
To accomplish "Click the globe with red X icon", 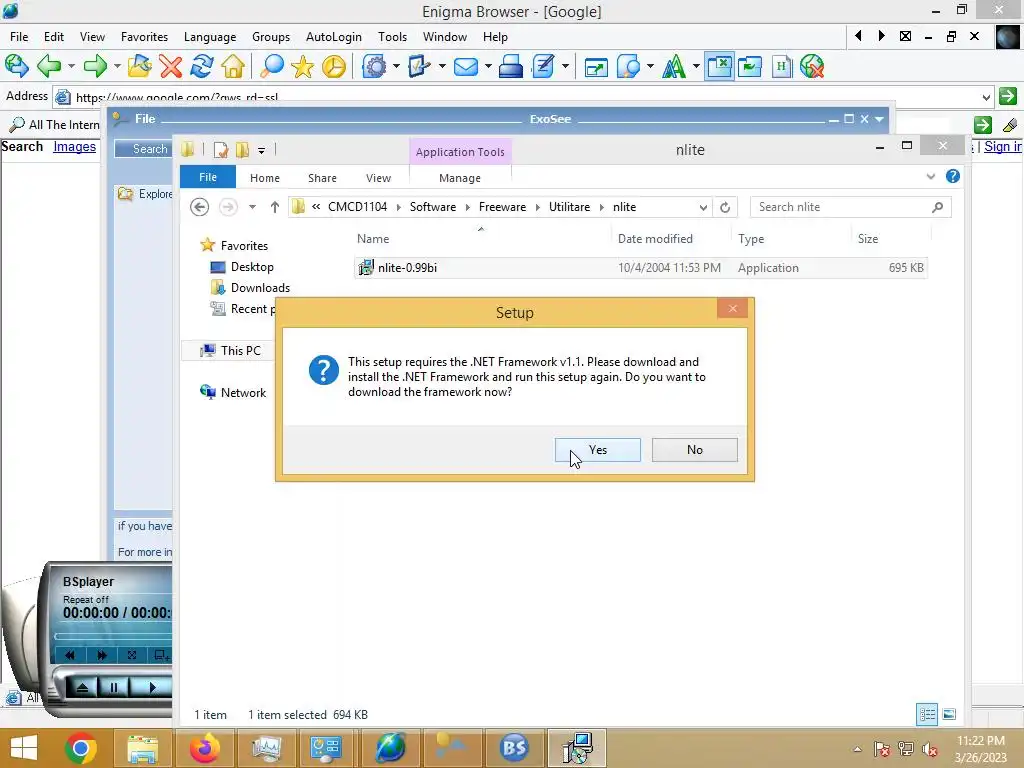I will tap(812, 66).
